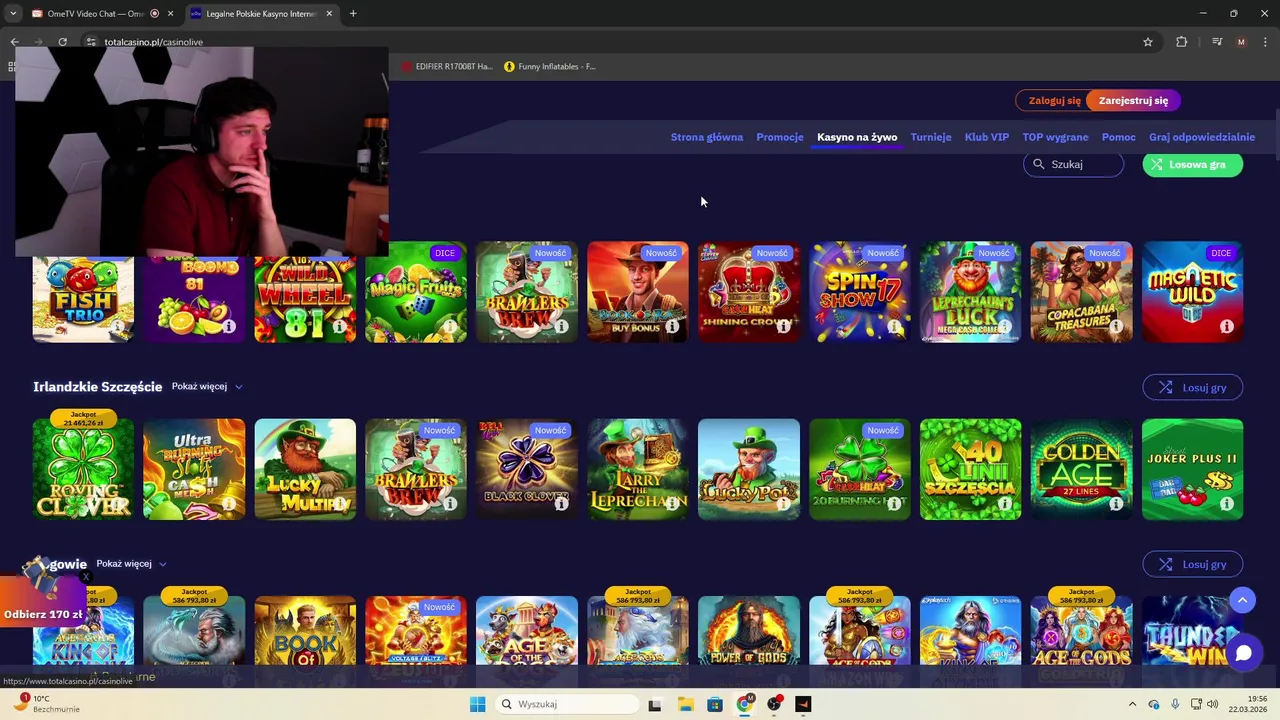Click the Losowa gra button

(x=1193, y=164)
